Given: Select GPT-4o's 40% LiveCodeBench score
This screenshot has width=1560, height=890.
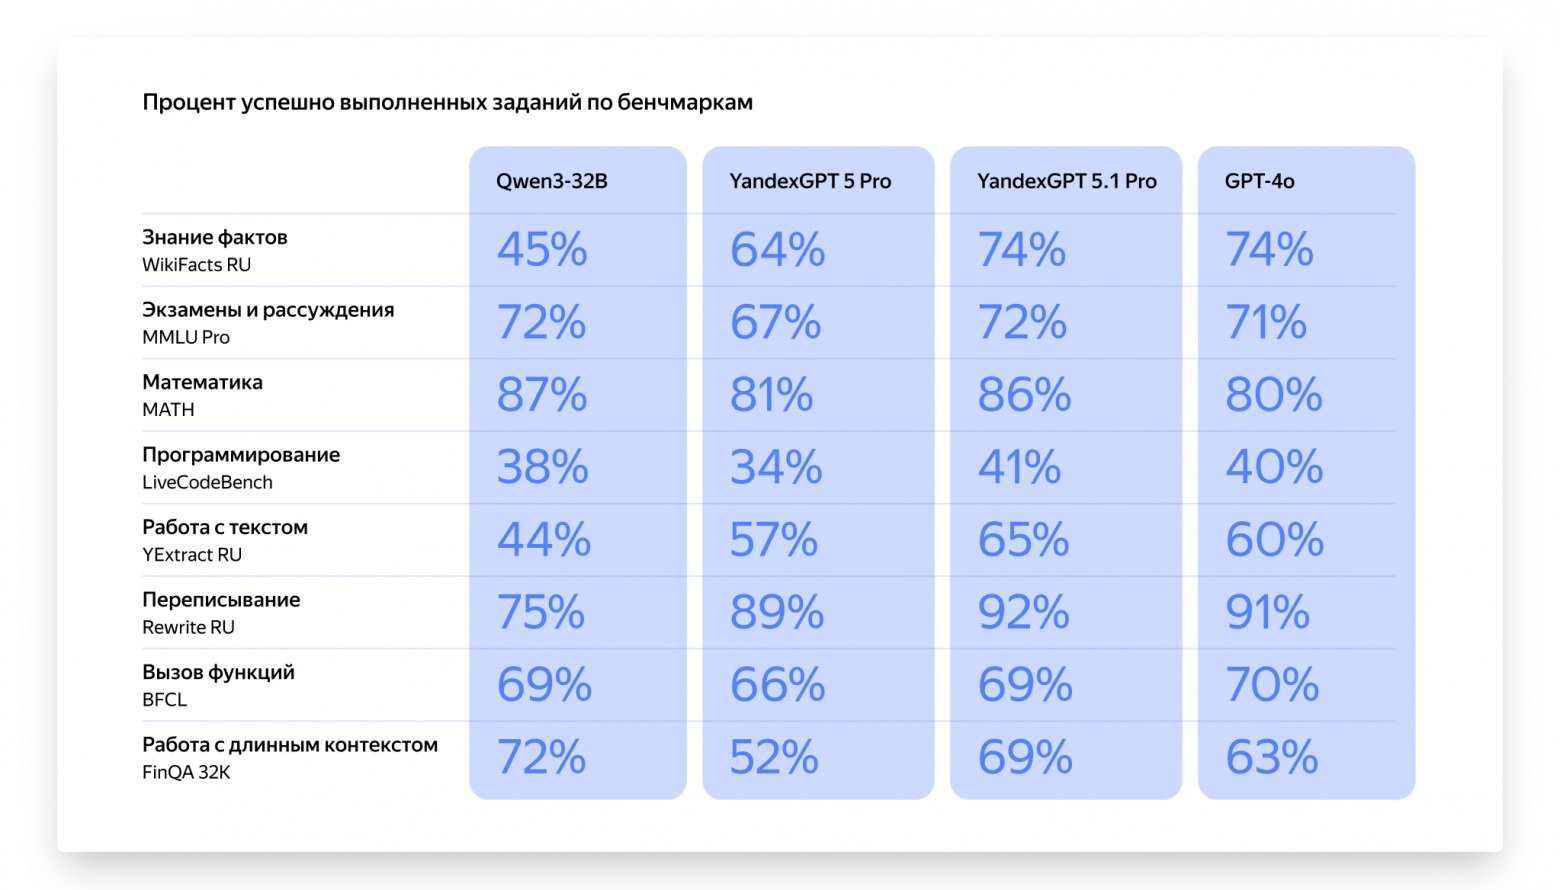Looking at the screenshot, I should point(1274,467).
